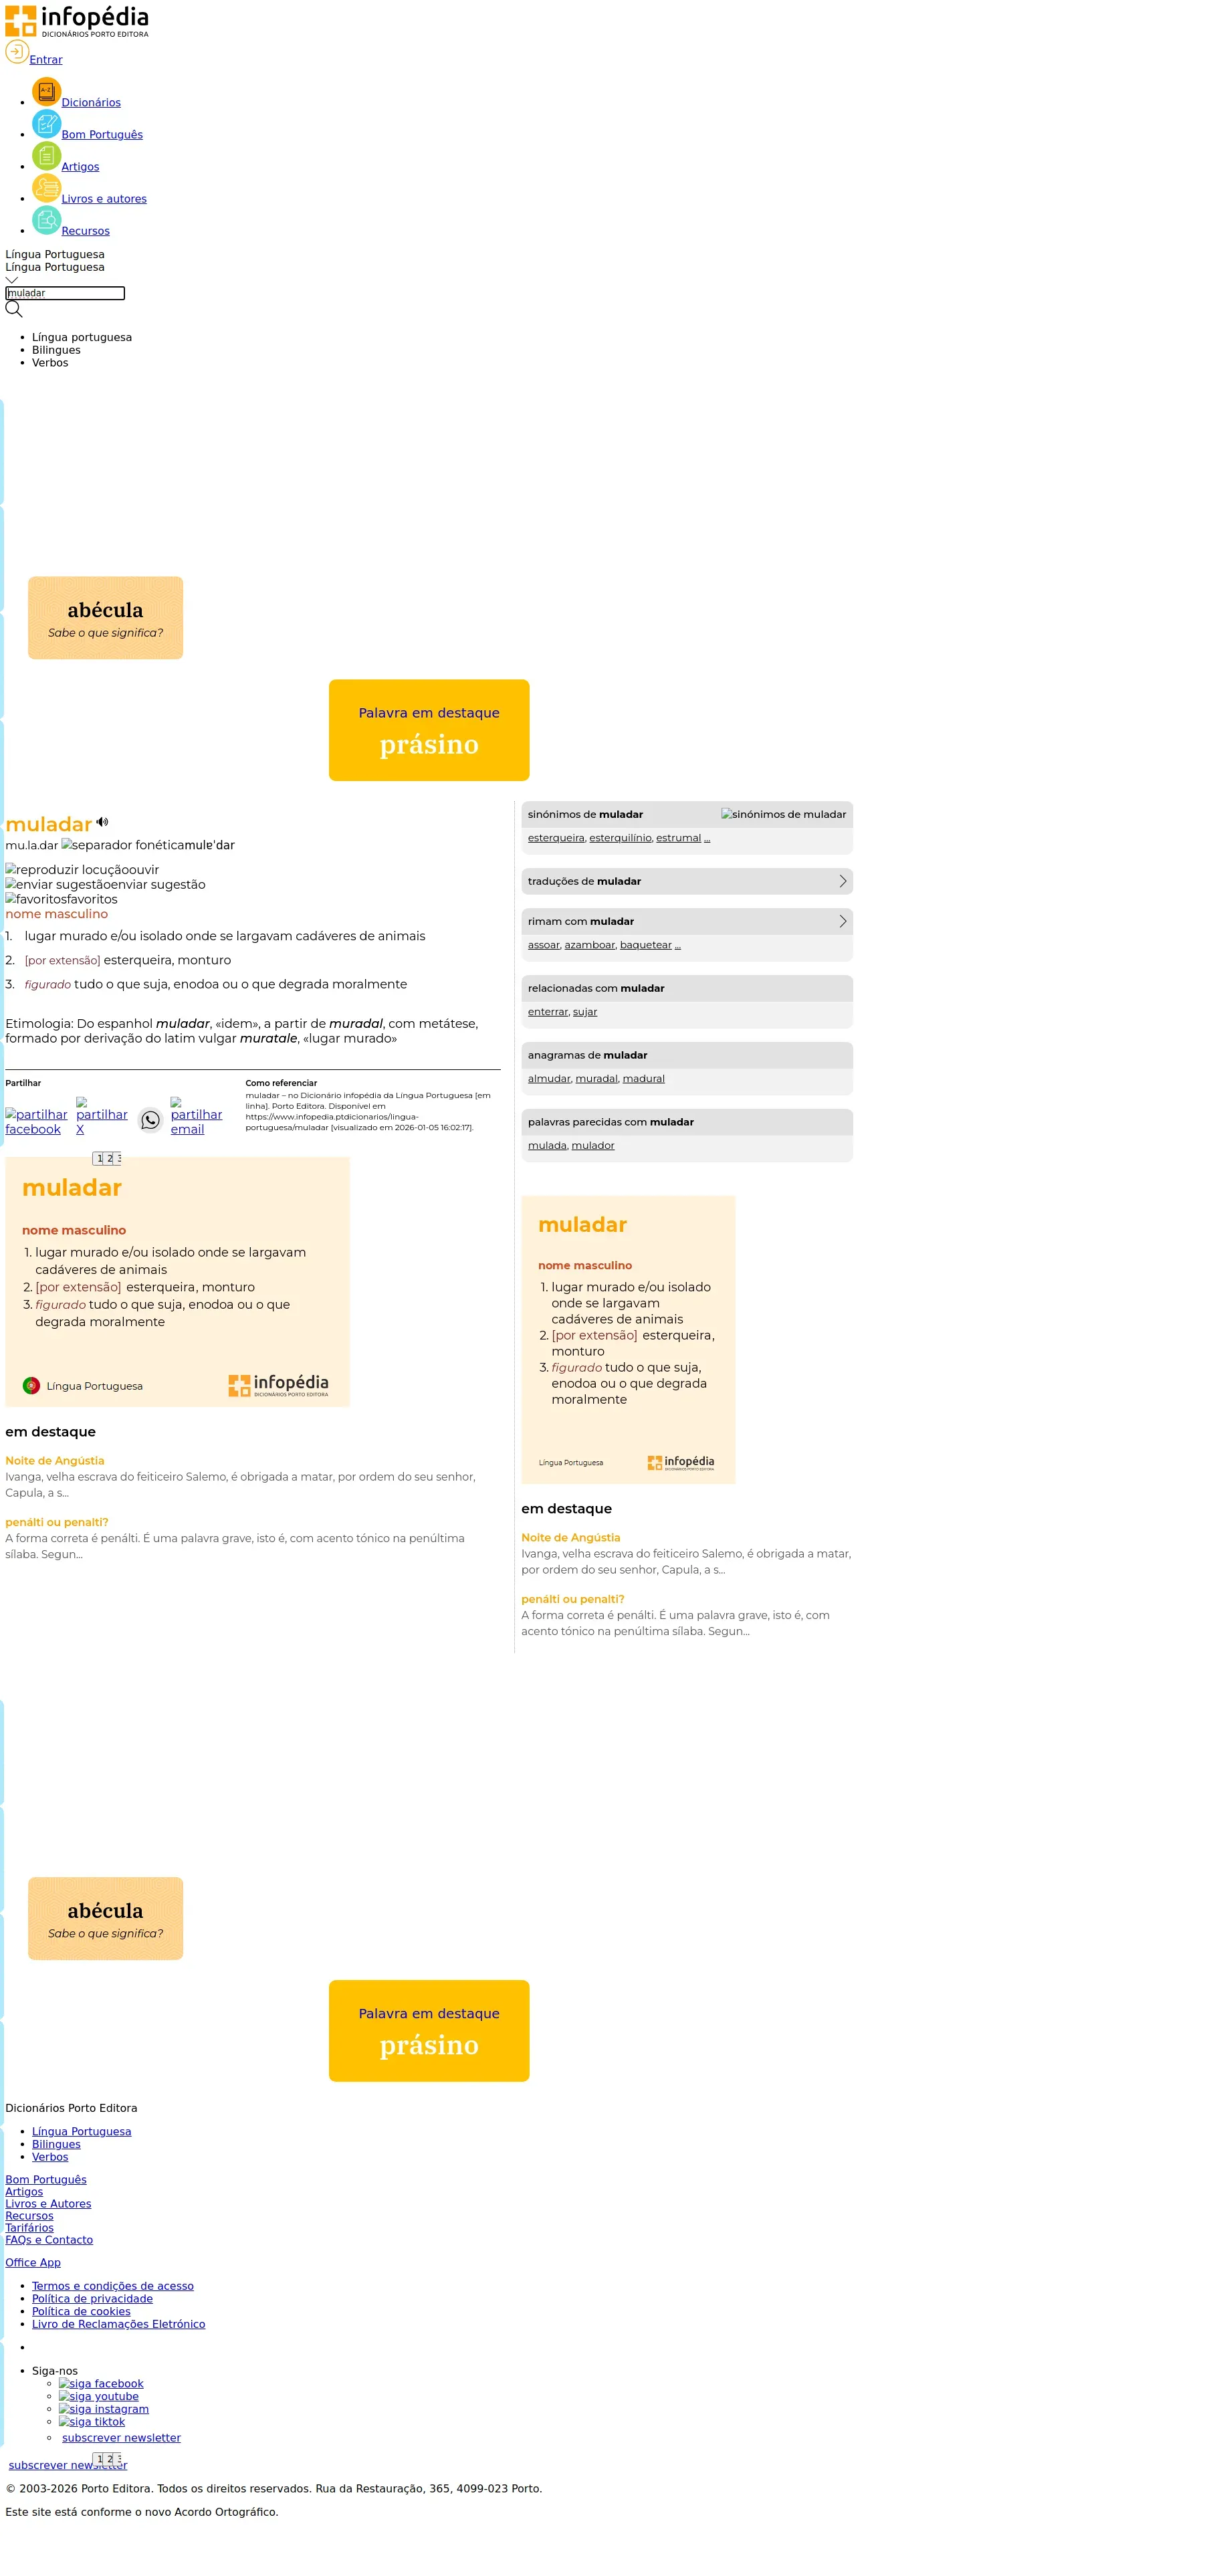1209x2576 pixels.
Task: Open the blue Bom Português icon
Action: click(46, 124)
